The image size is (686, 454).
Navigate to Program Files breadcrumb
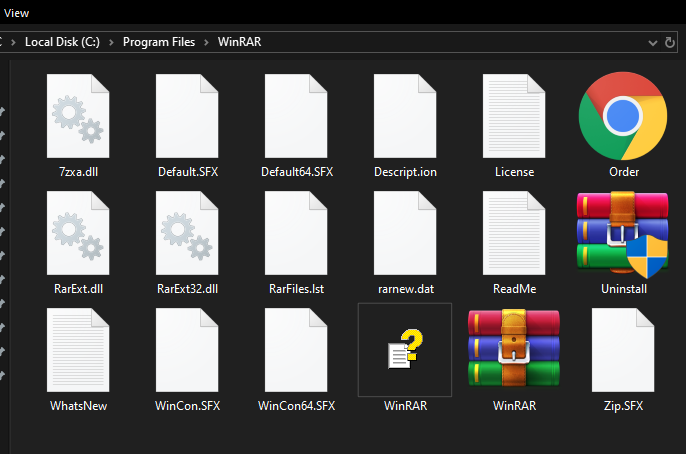pos(159,42)
